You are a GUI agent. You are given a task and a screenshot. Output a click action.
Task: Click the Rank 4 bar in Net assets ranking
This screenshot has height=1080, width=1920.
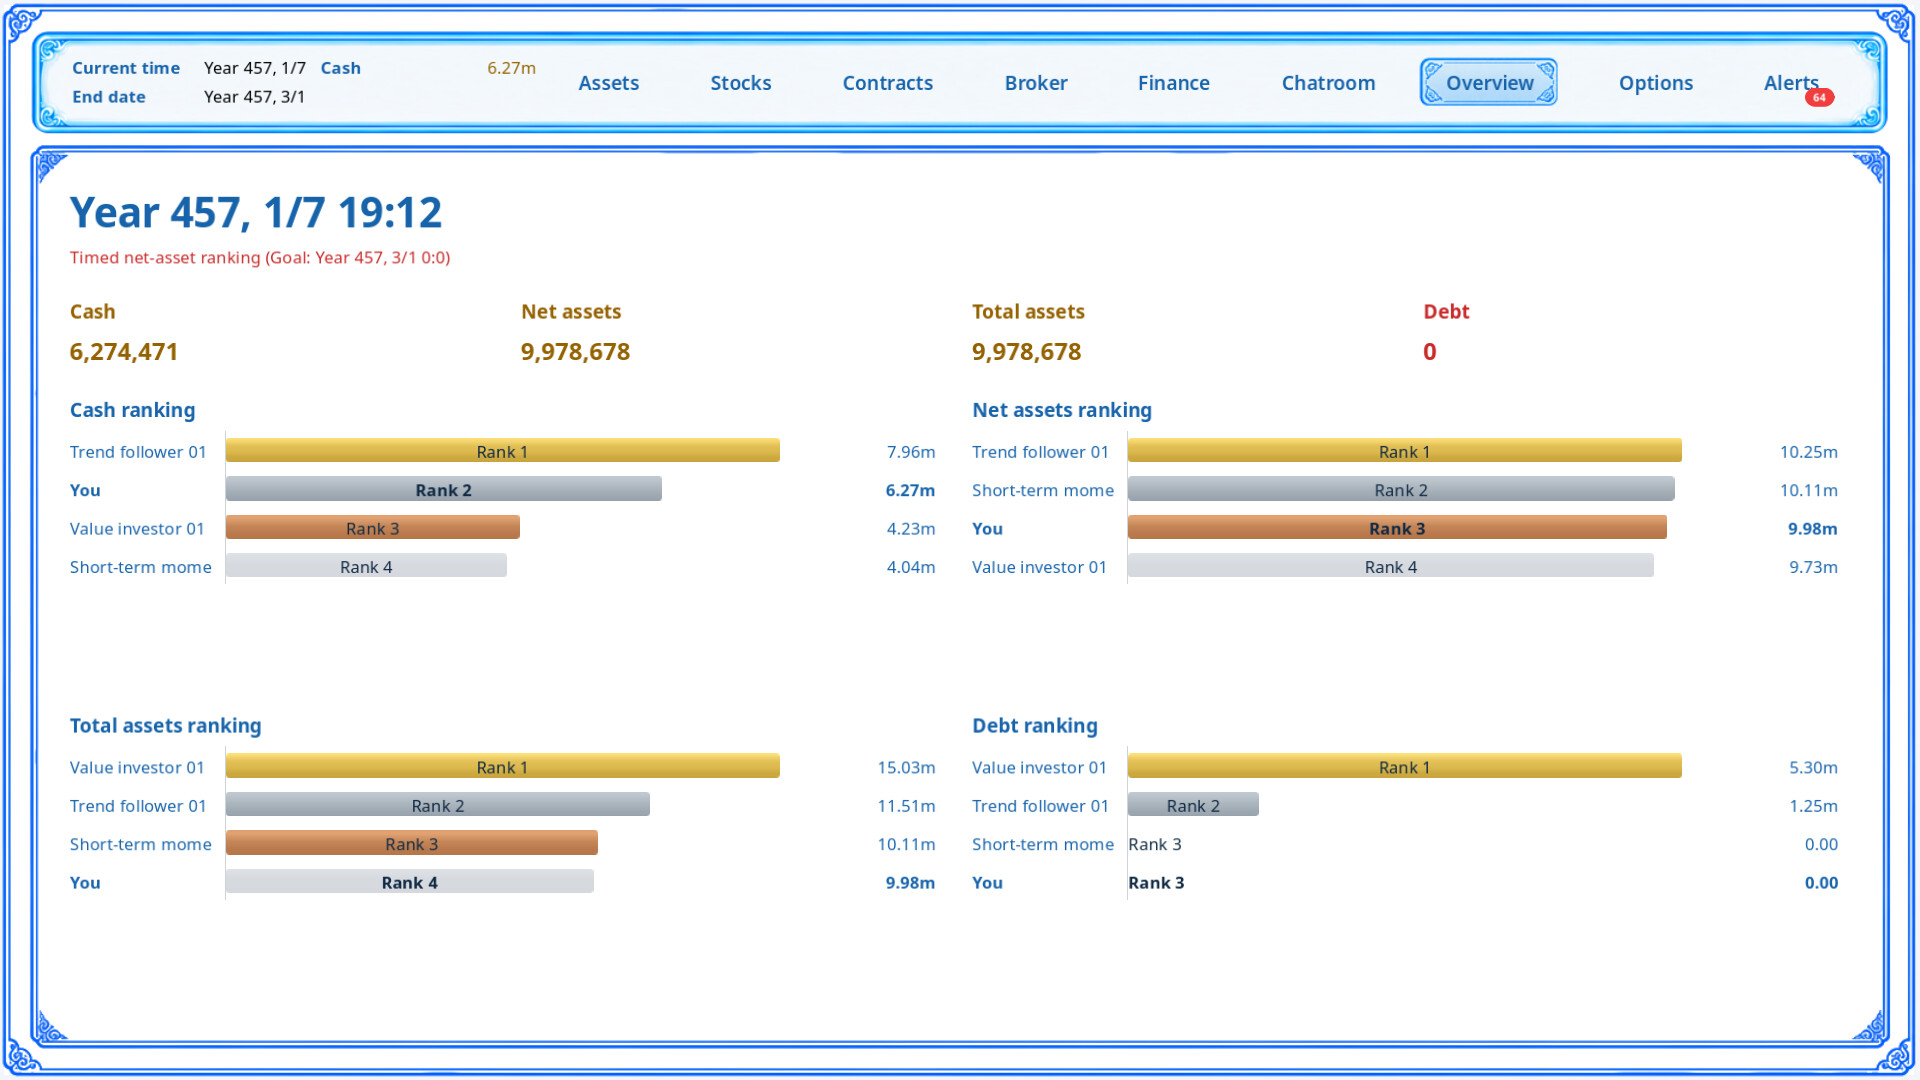tap(1390, 566)
